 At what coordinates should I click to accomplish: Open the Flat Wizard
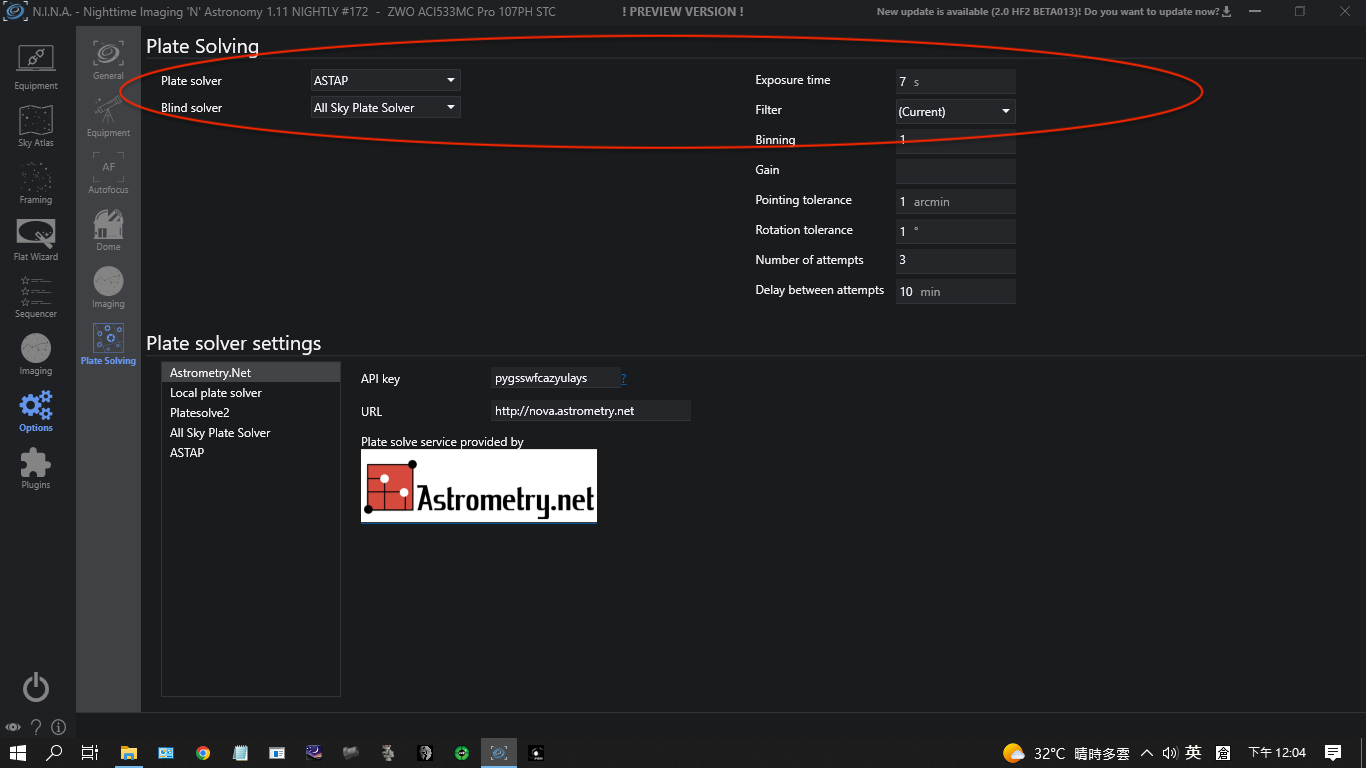click(36, 239)
